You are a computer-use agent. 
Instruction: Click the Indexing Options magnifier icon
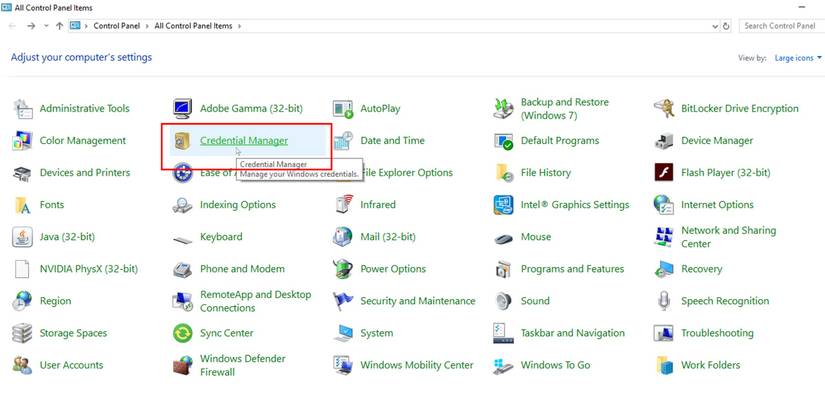tap(183, 205)
